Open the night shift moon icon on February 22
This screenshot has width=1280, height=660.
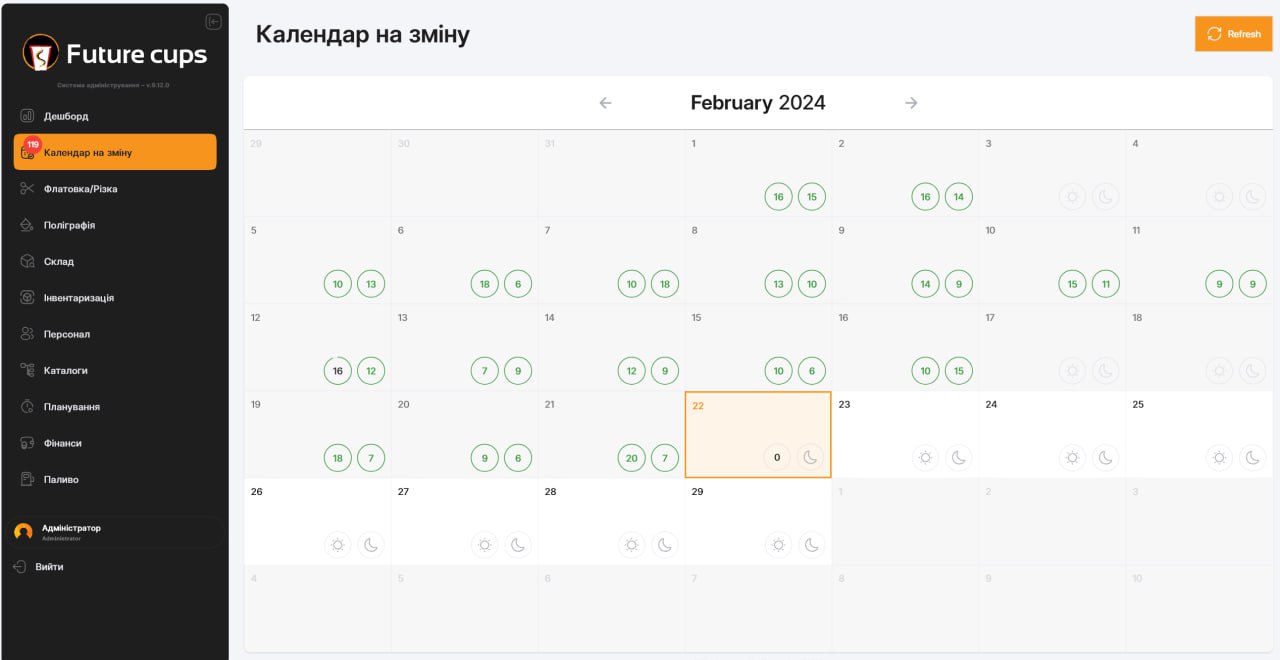tap(810, 458)
